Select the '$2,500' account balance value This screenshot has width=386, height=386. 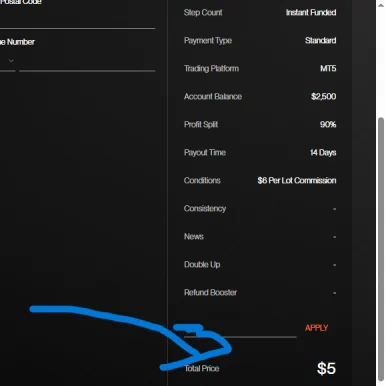click(323, 97)
